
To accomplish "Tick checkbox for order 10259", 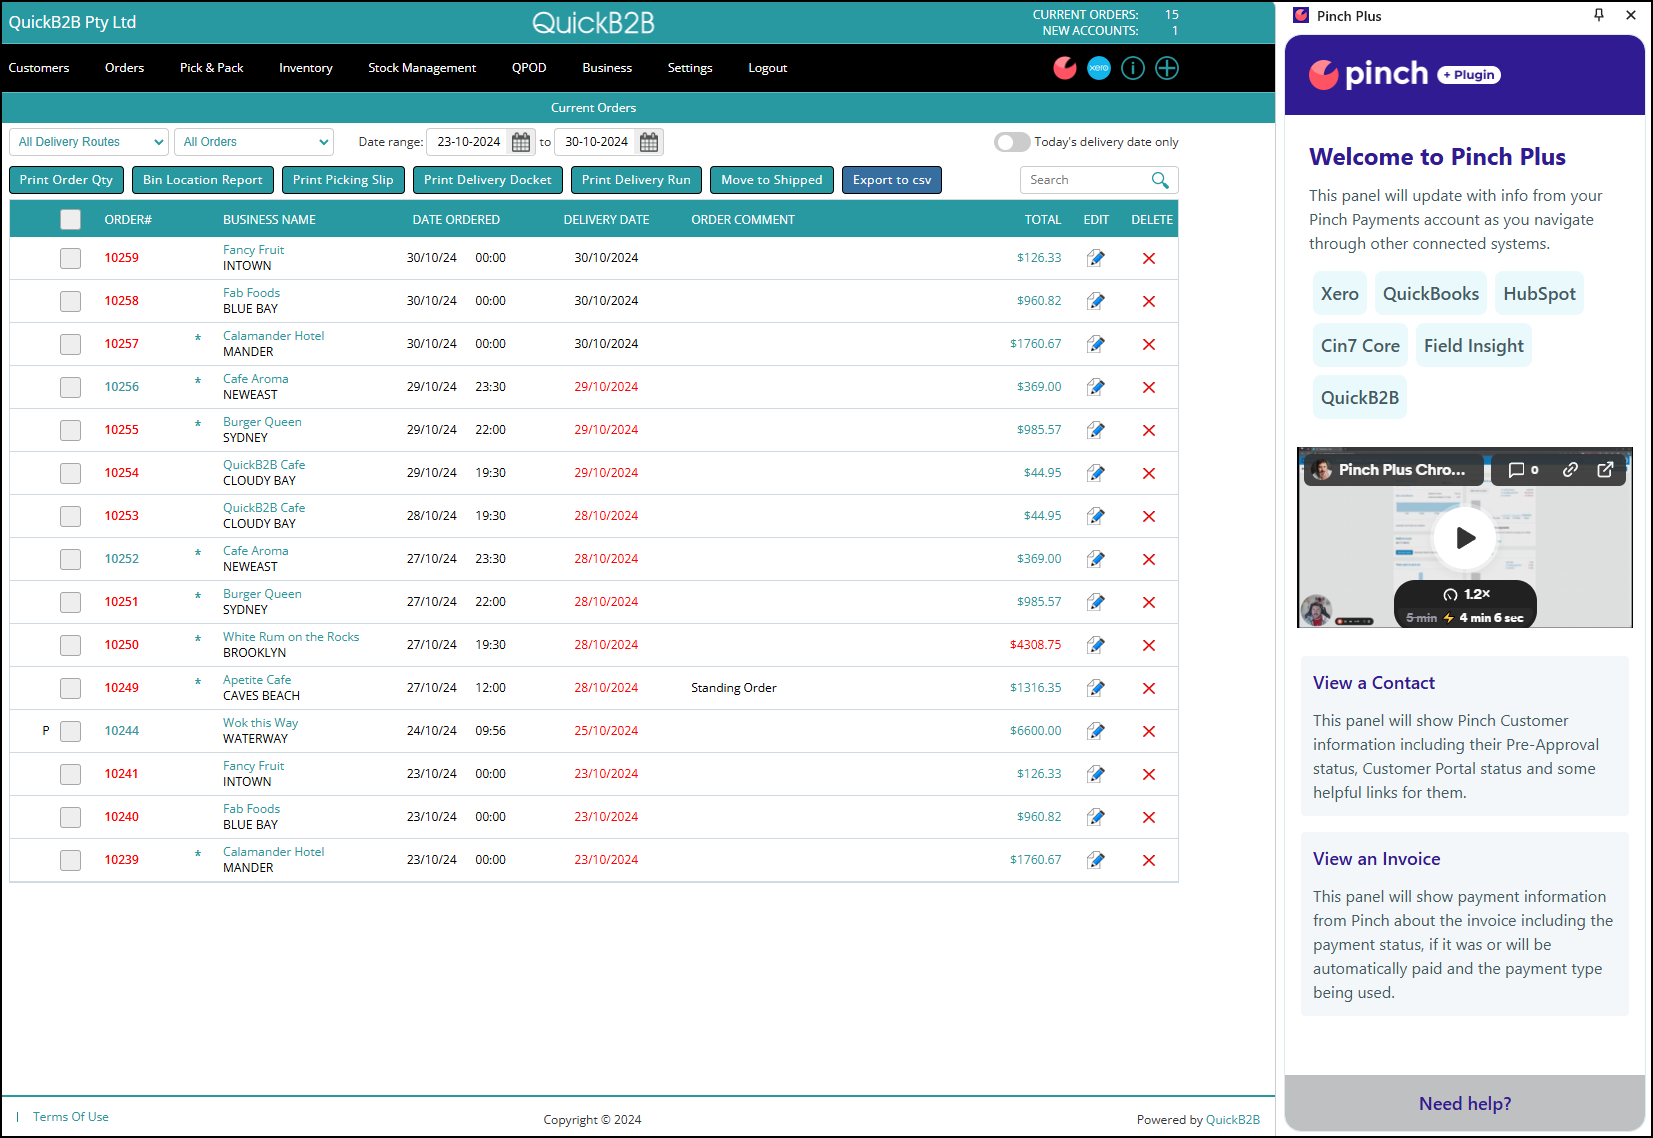I will pyautogui.click(x=70, y=258).
